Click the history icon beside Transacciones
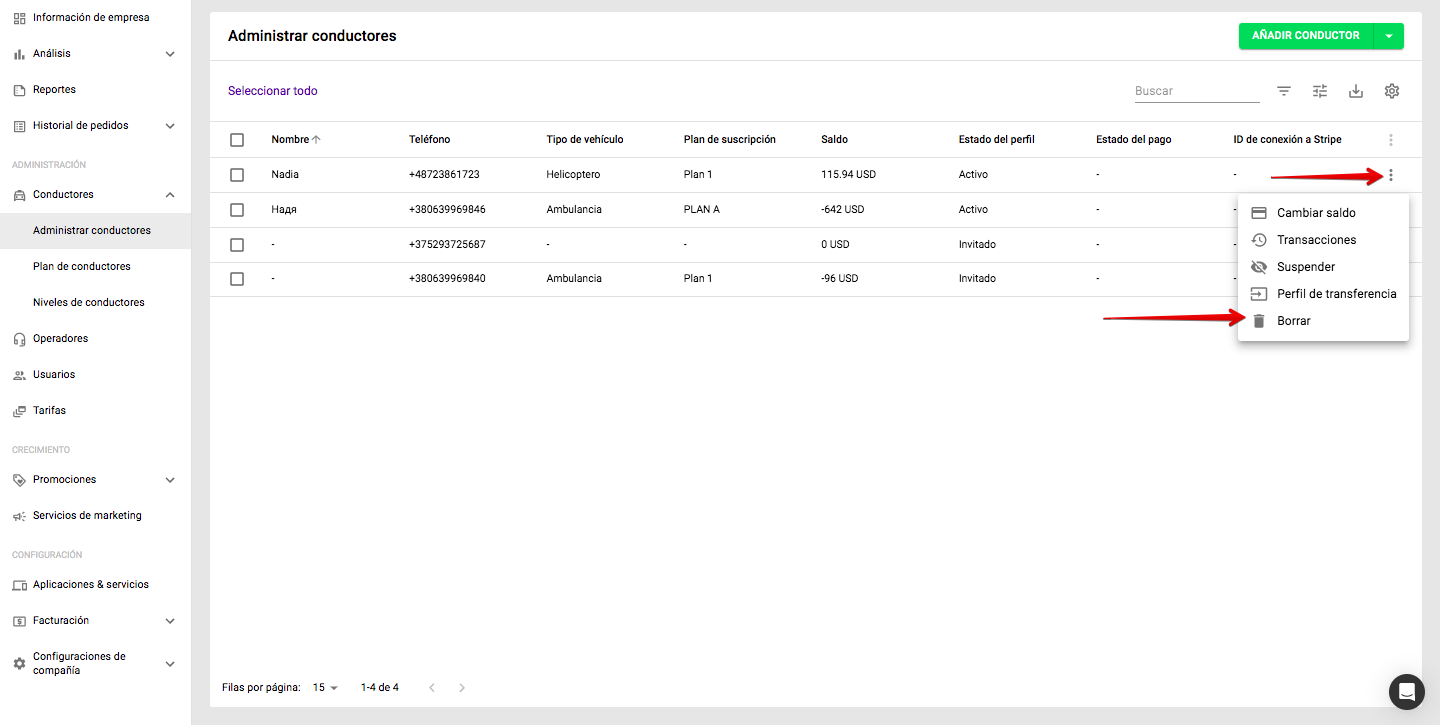 pyautogui.click(x=1259, y=240)
